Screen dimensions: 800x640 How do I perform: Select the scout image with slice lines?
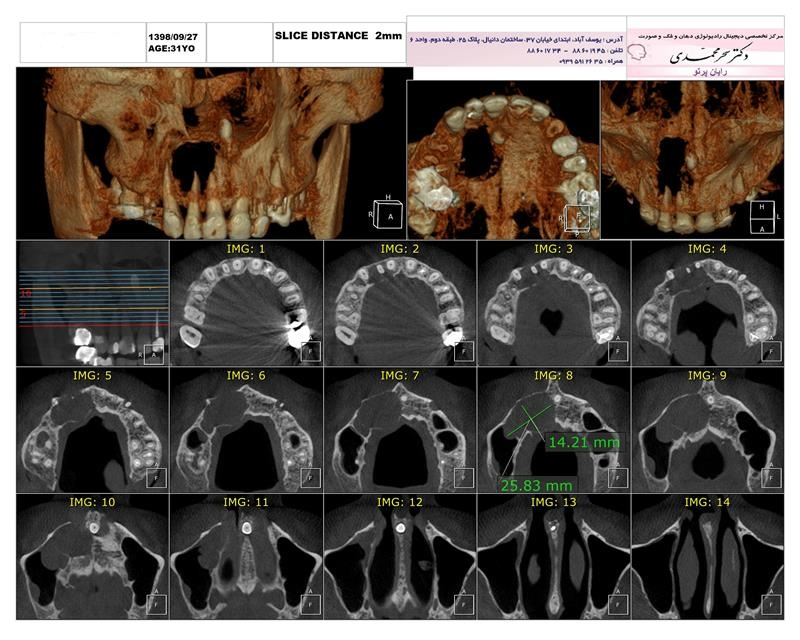[93, 303]
